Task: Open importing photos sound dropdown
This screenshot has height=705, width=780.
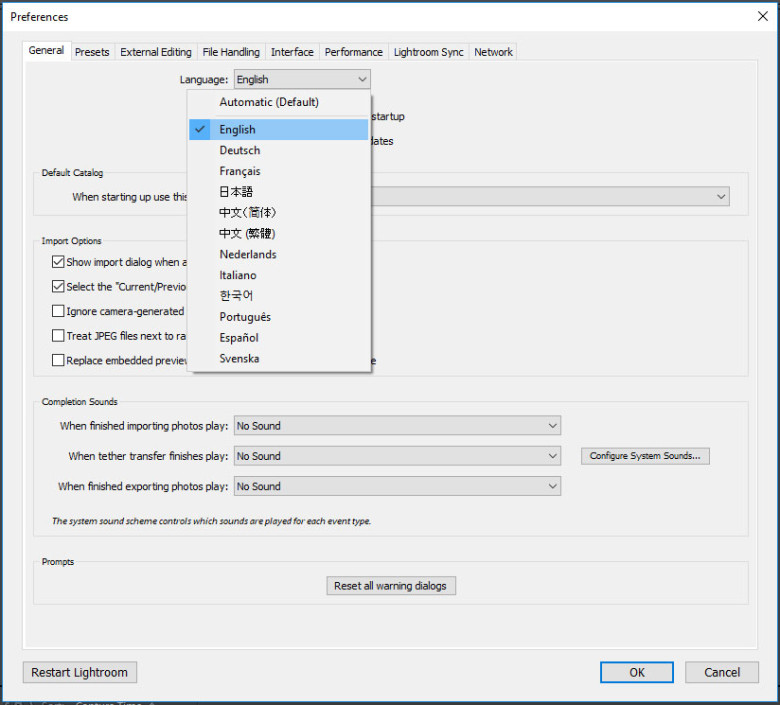Action: 397,426
